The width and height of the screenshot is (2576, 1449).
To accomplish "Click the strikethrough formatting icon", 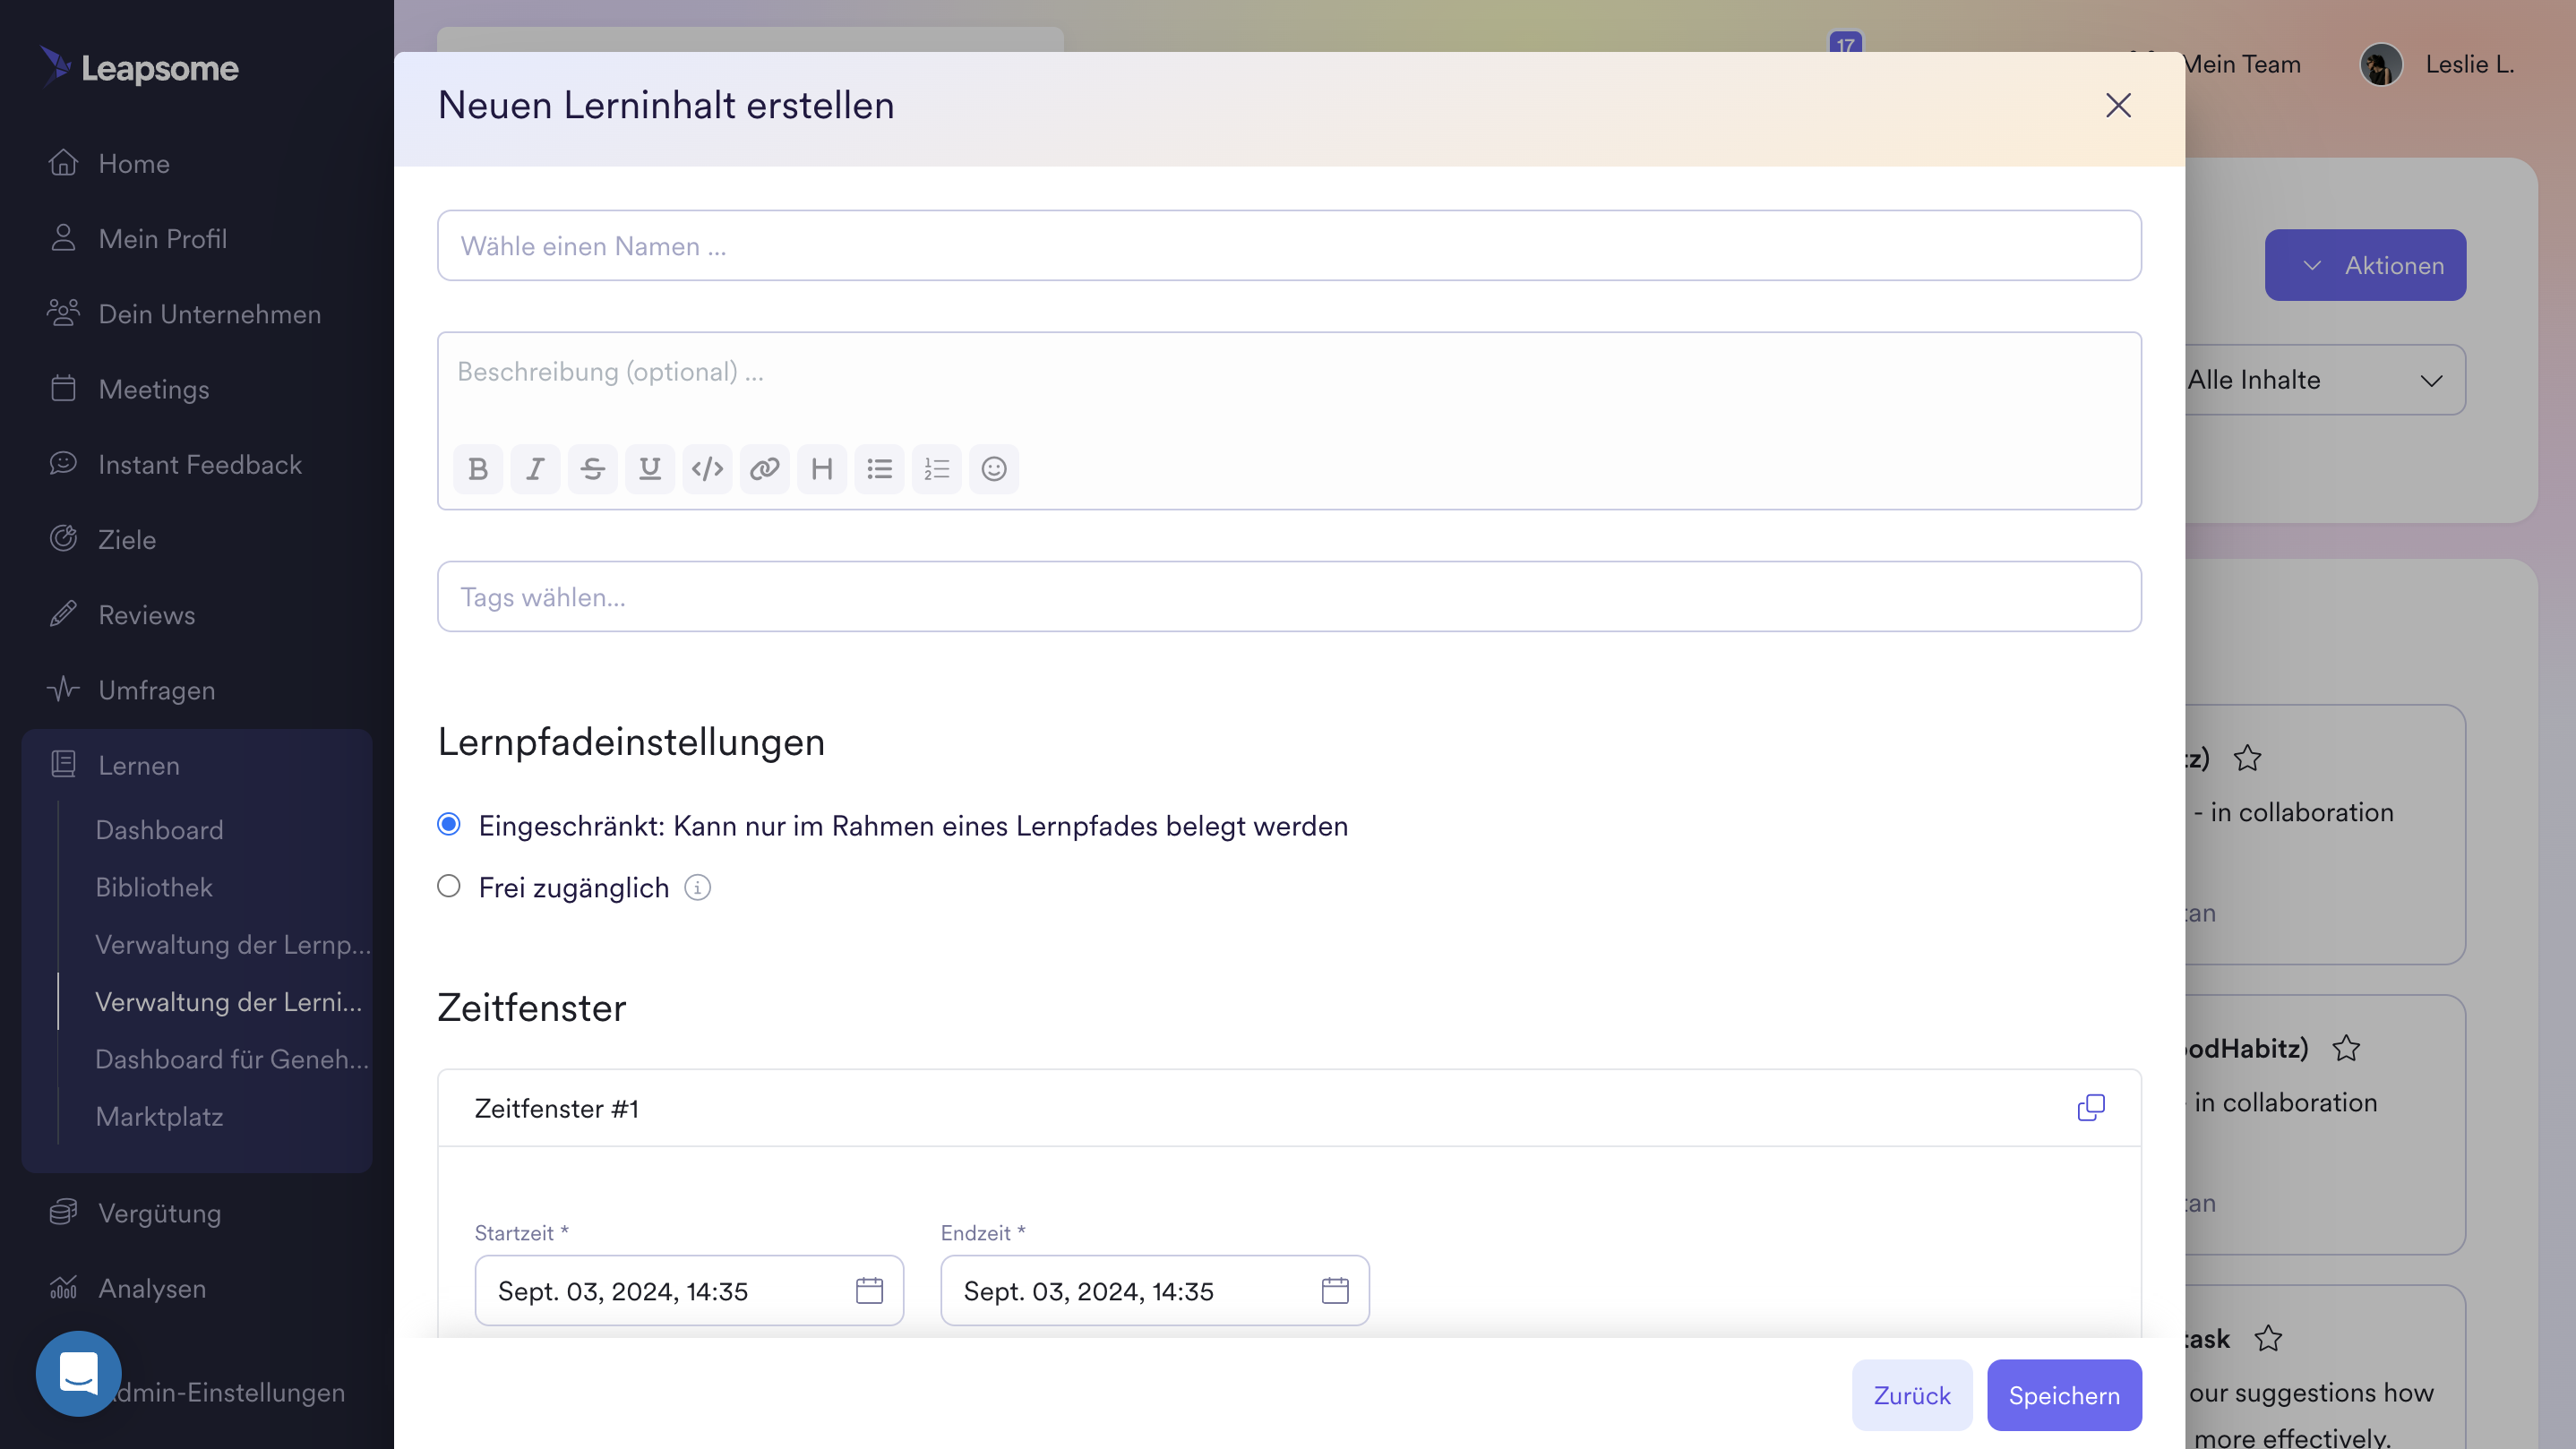I will (592, 469).
